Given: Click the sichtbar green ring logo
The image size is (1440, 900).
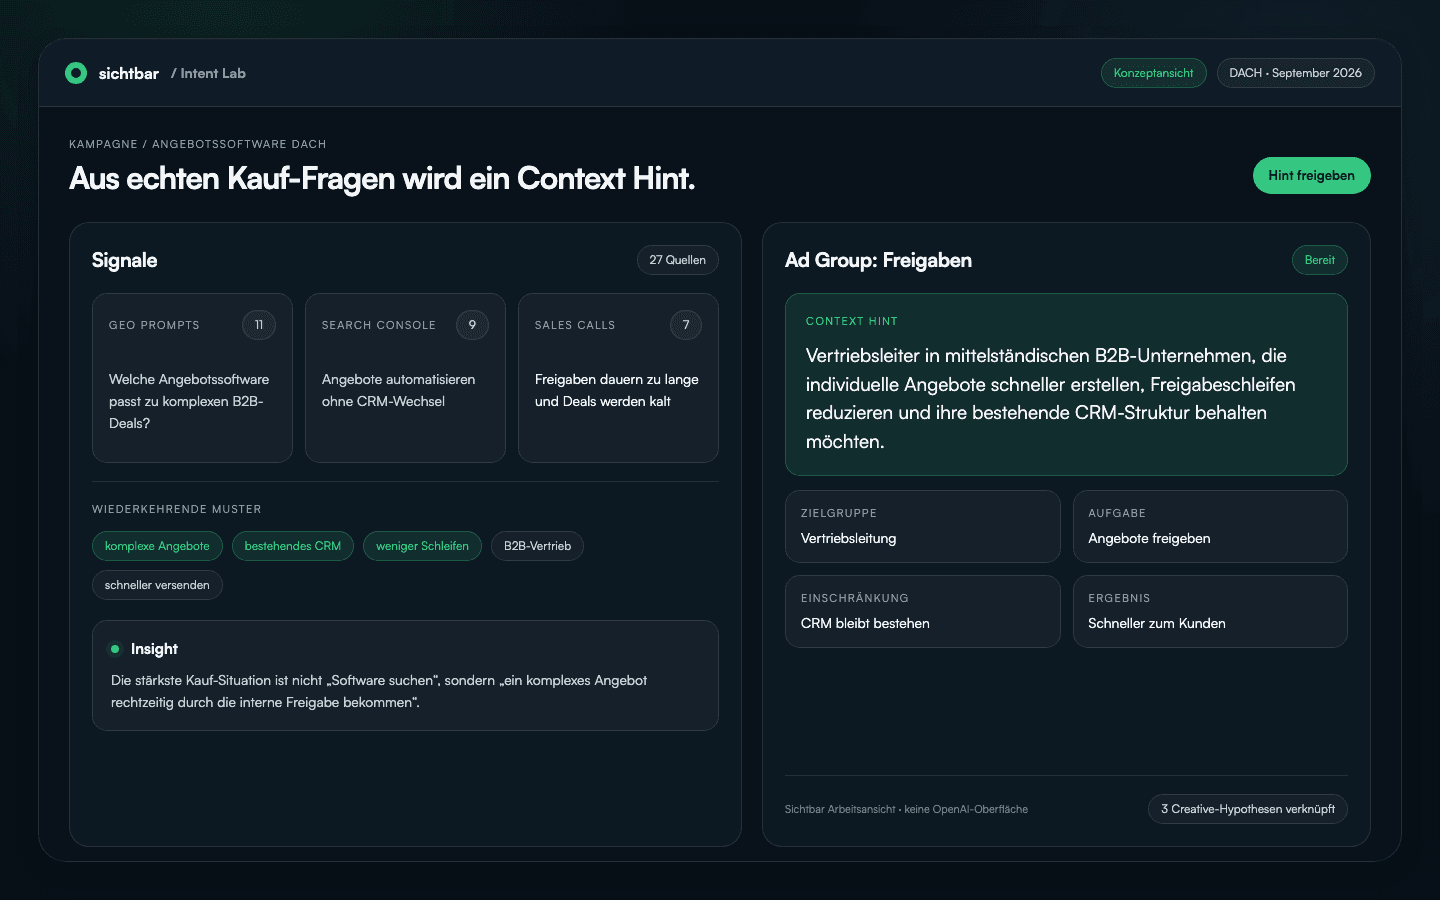Looking at the screenshot, I should click(76, 73).
